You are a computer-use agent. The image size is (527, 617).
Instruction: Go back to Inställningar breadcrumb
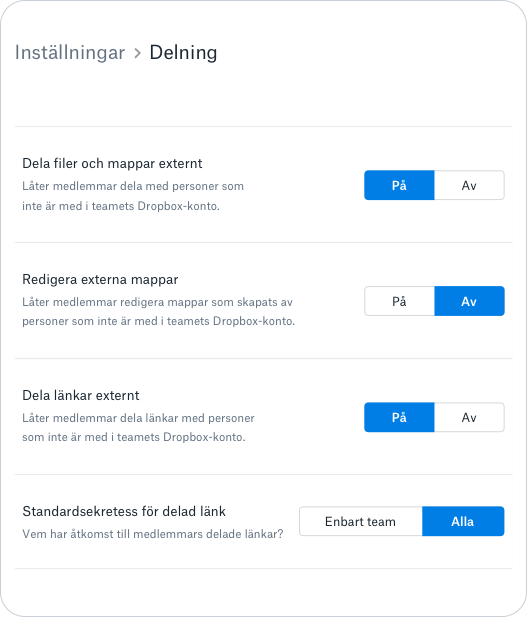70,53
